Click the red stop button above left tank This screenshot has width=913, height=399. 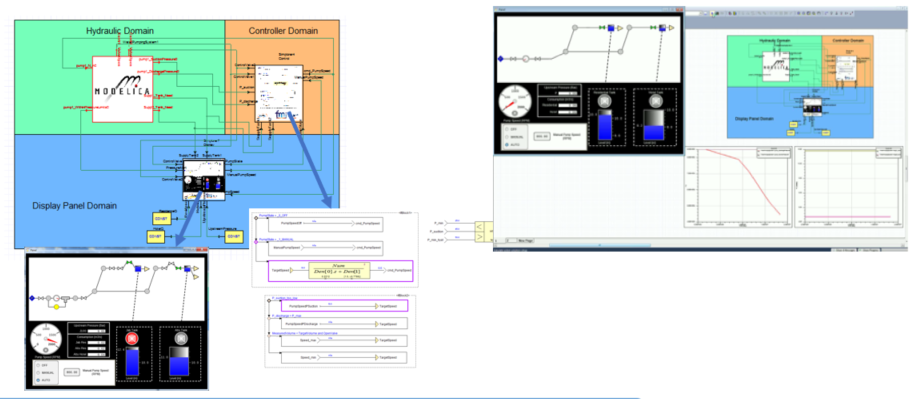coord(132,338)
